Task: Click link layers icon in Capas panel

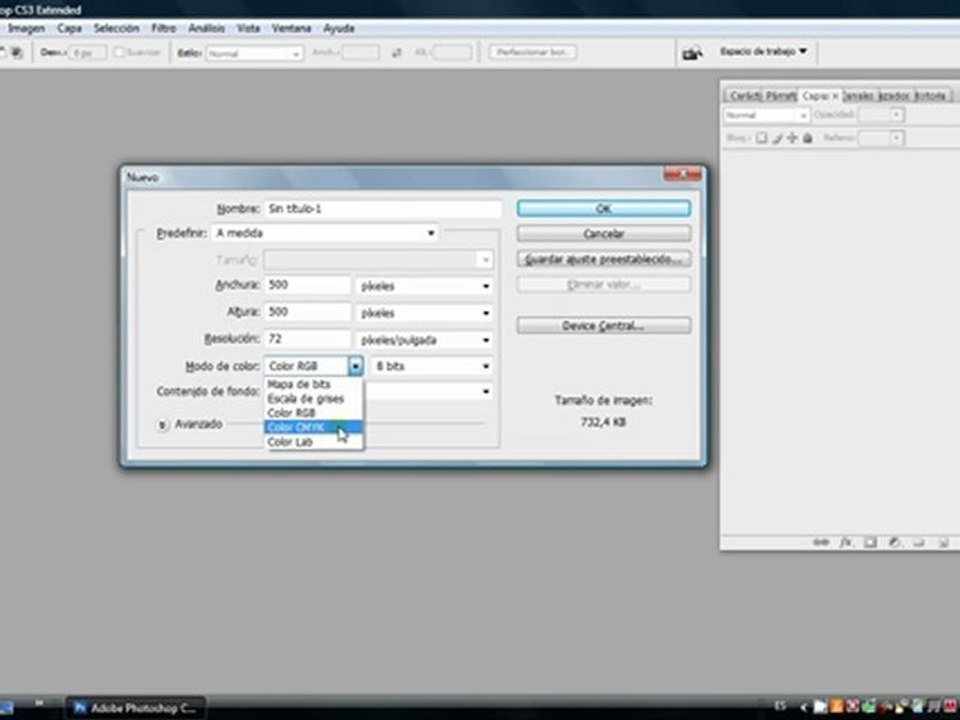Action: click(x=821, y=542)
